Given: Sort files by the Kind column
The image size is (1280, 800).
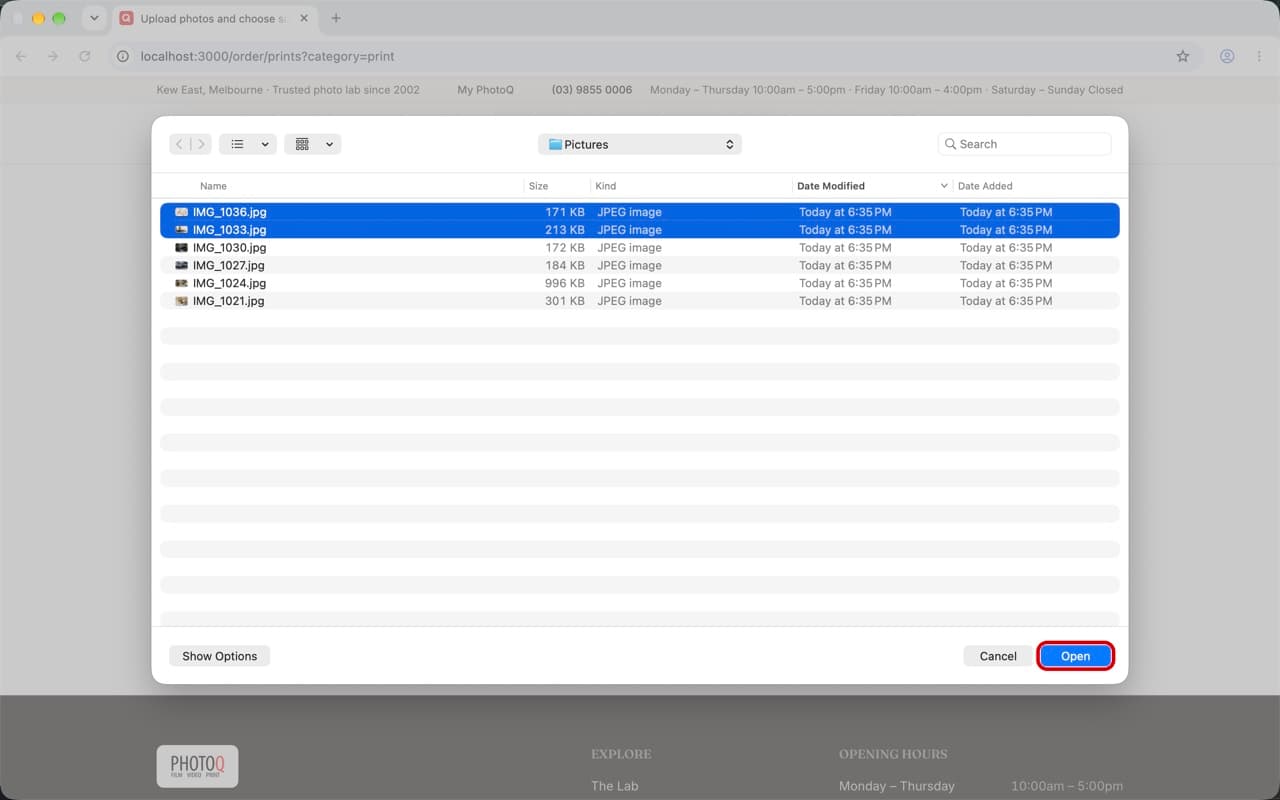Looking at the screenshot, I should (605, 186).
